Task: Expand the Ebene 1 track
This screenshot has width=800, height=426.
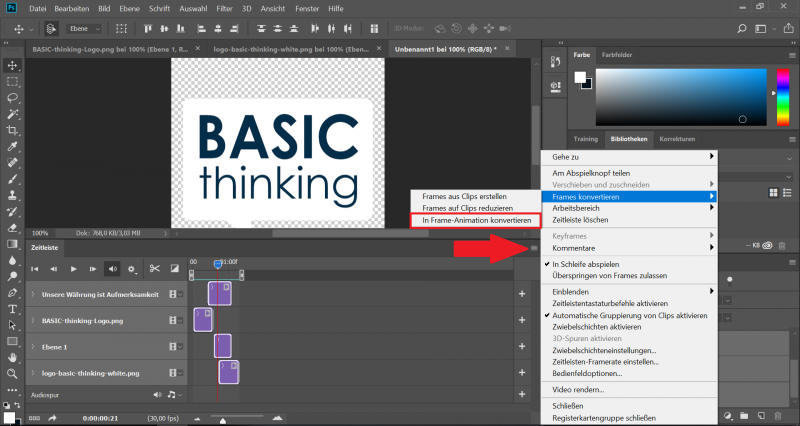Action: point(33,347)
